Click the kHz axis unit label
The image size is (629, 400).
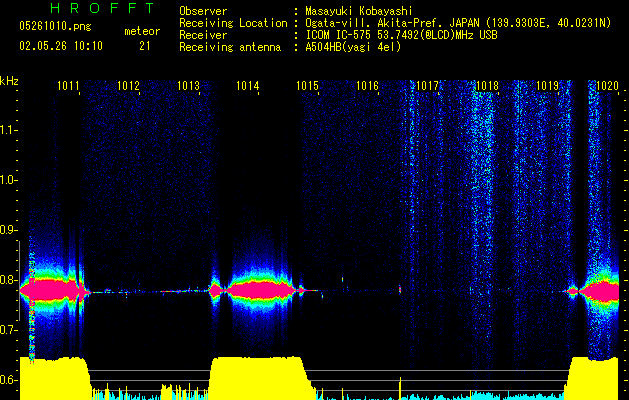tap(9, 81)
